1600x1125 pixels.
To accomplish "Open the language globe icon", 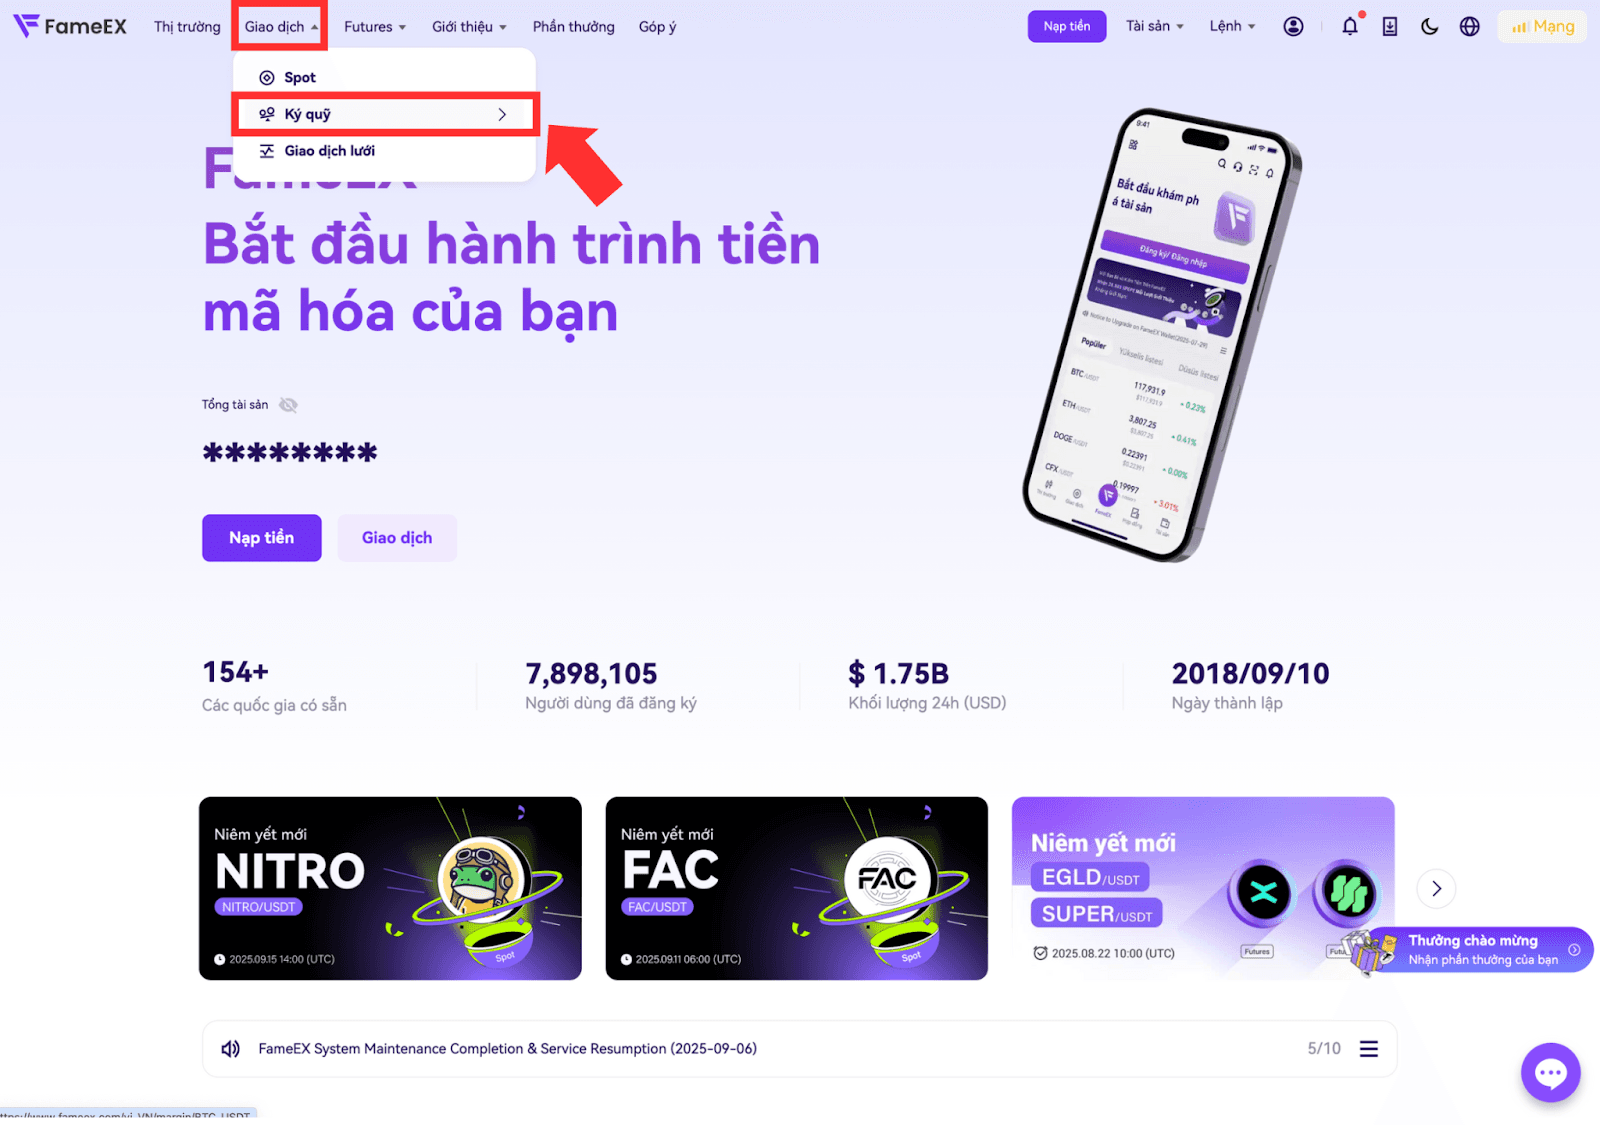I will pyautogui.click(x=1469, y=27).
